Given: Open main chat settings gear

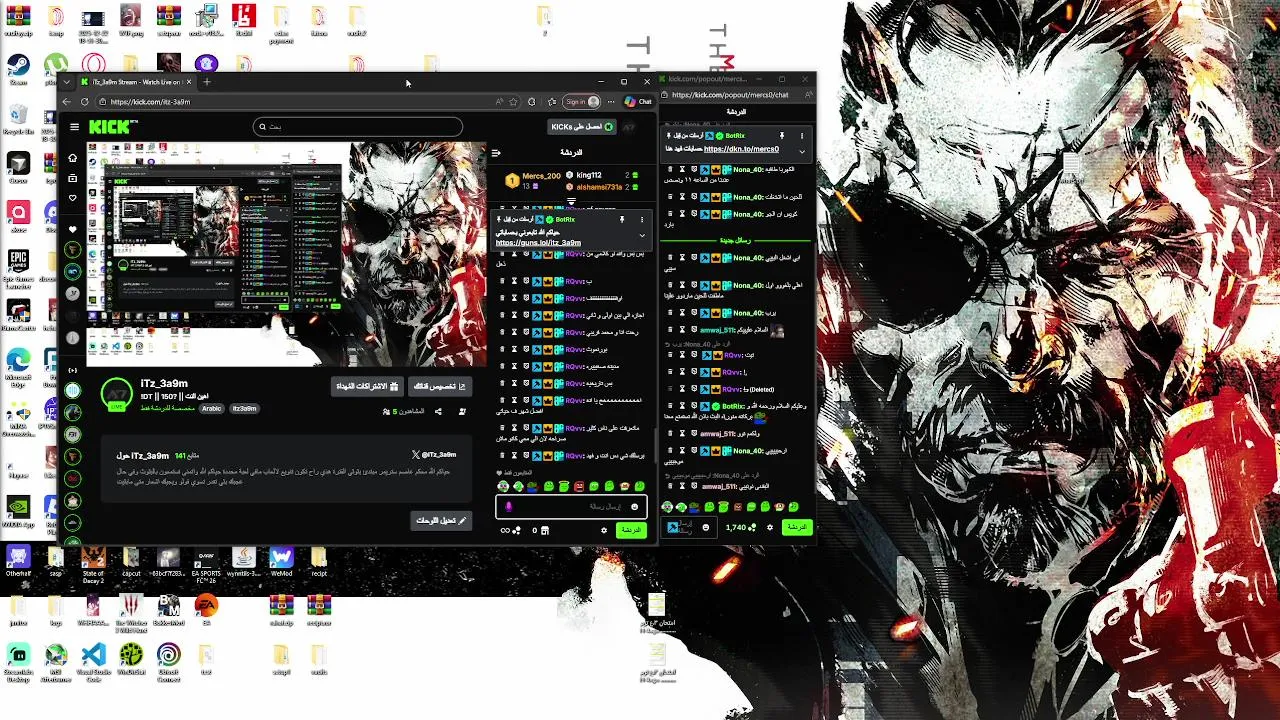Looking at the screenshot, I should [x=603, y=530].
